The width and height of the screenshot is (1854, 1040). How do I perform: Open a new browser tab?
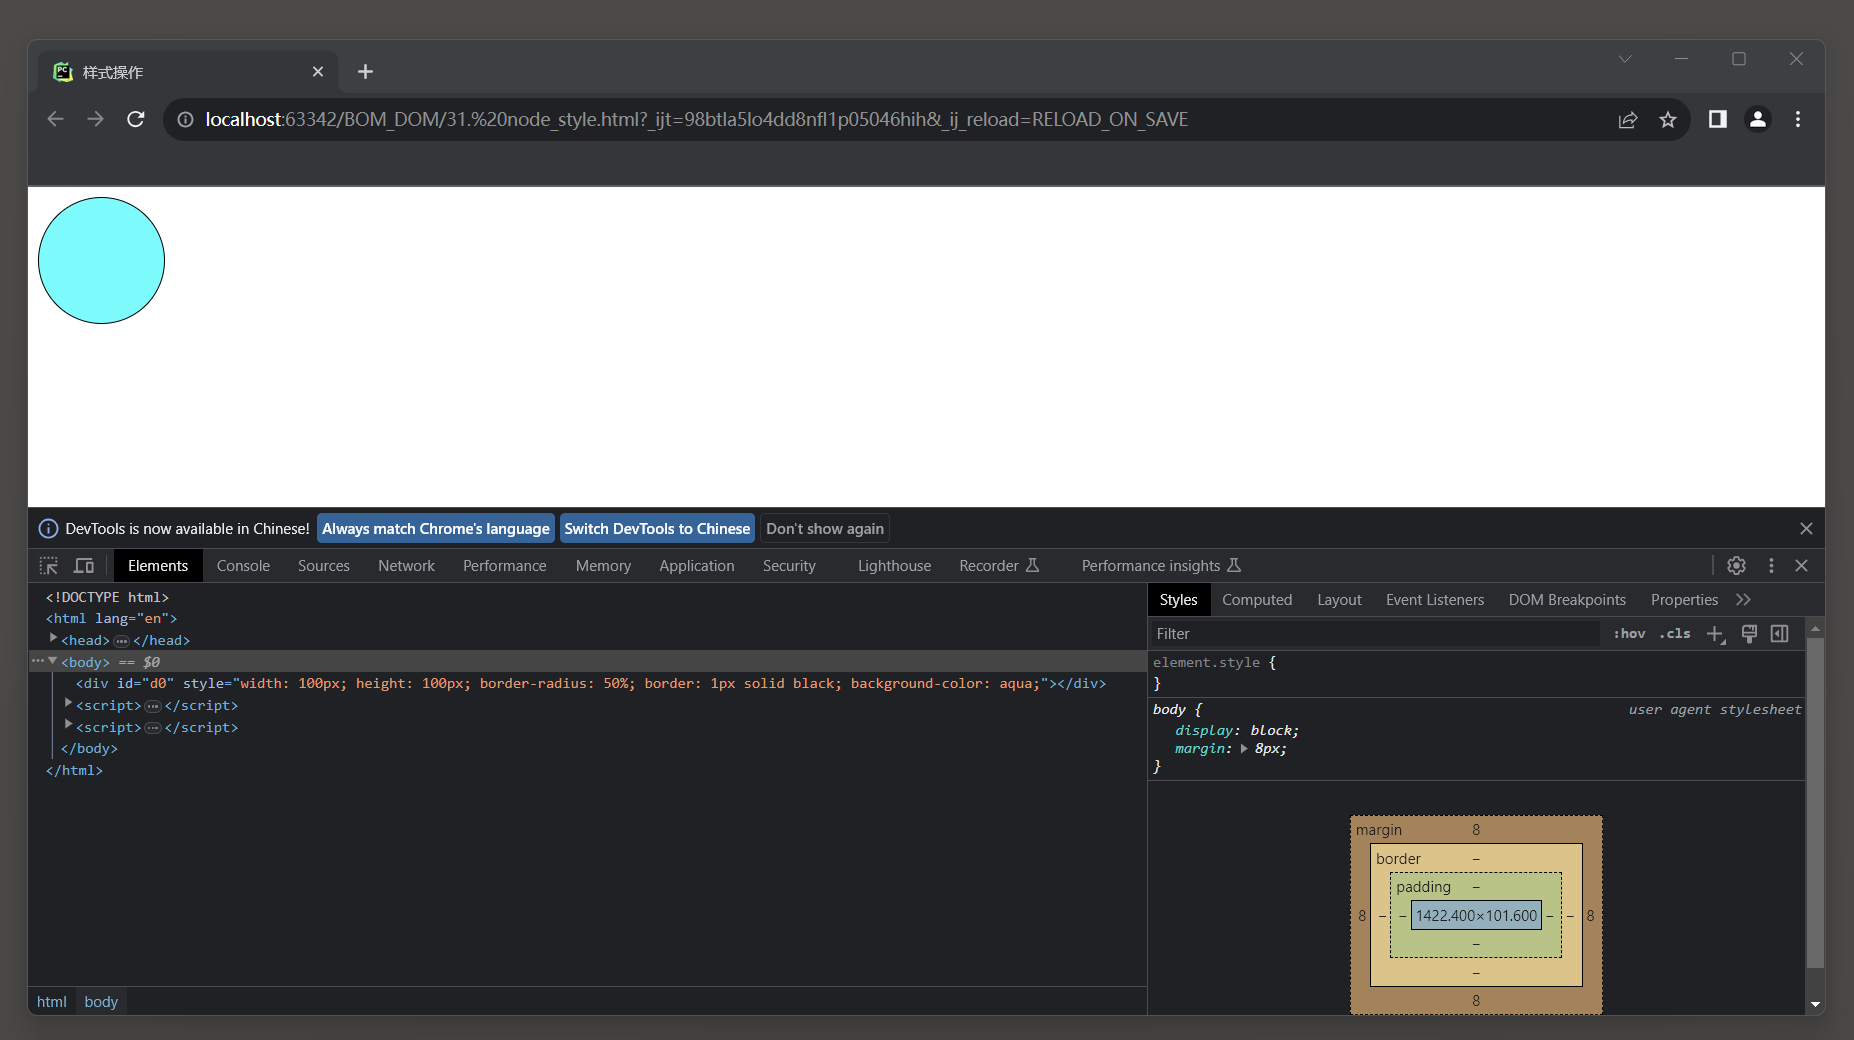pyautogui.click(x=365, y=72)
